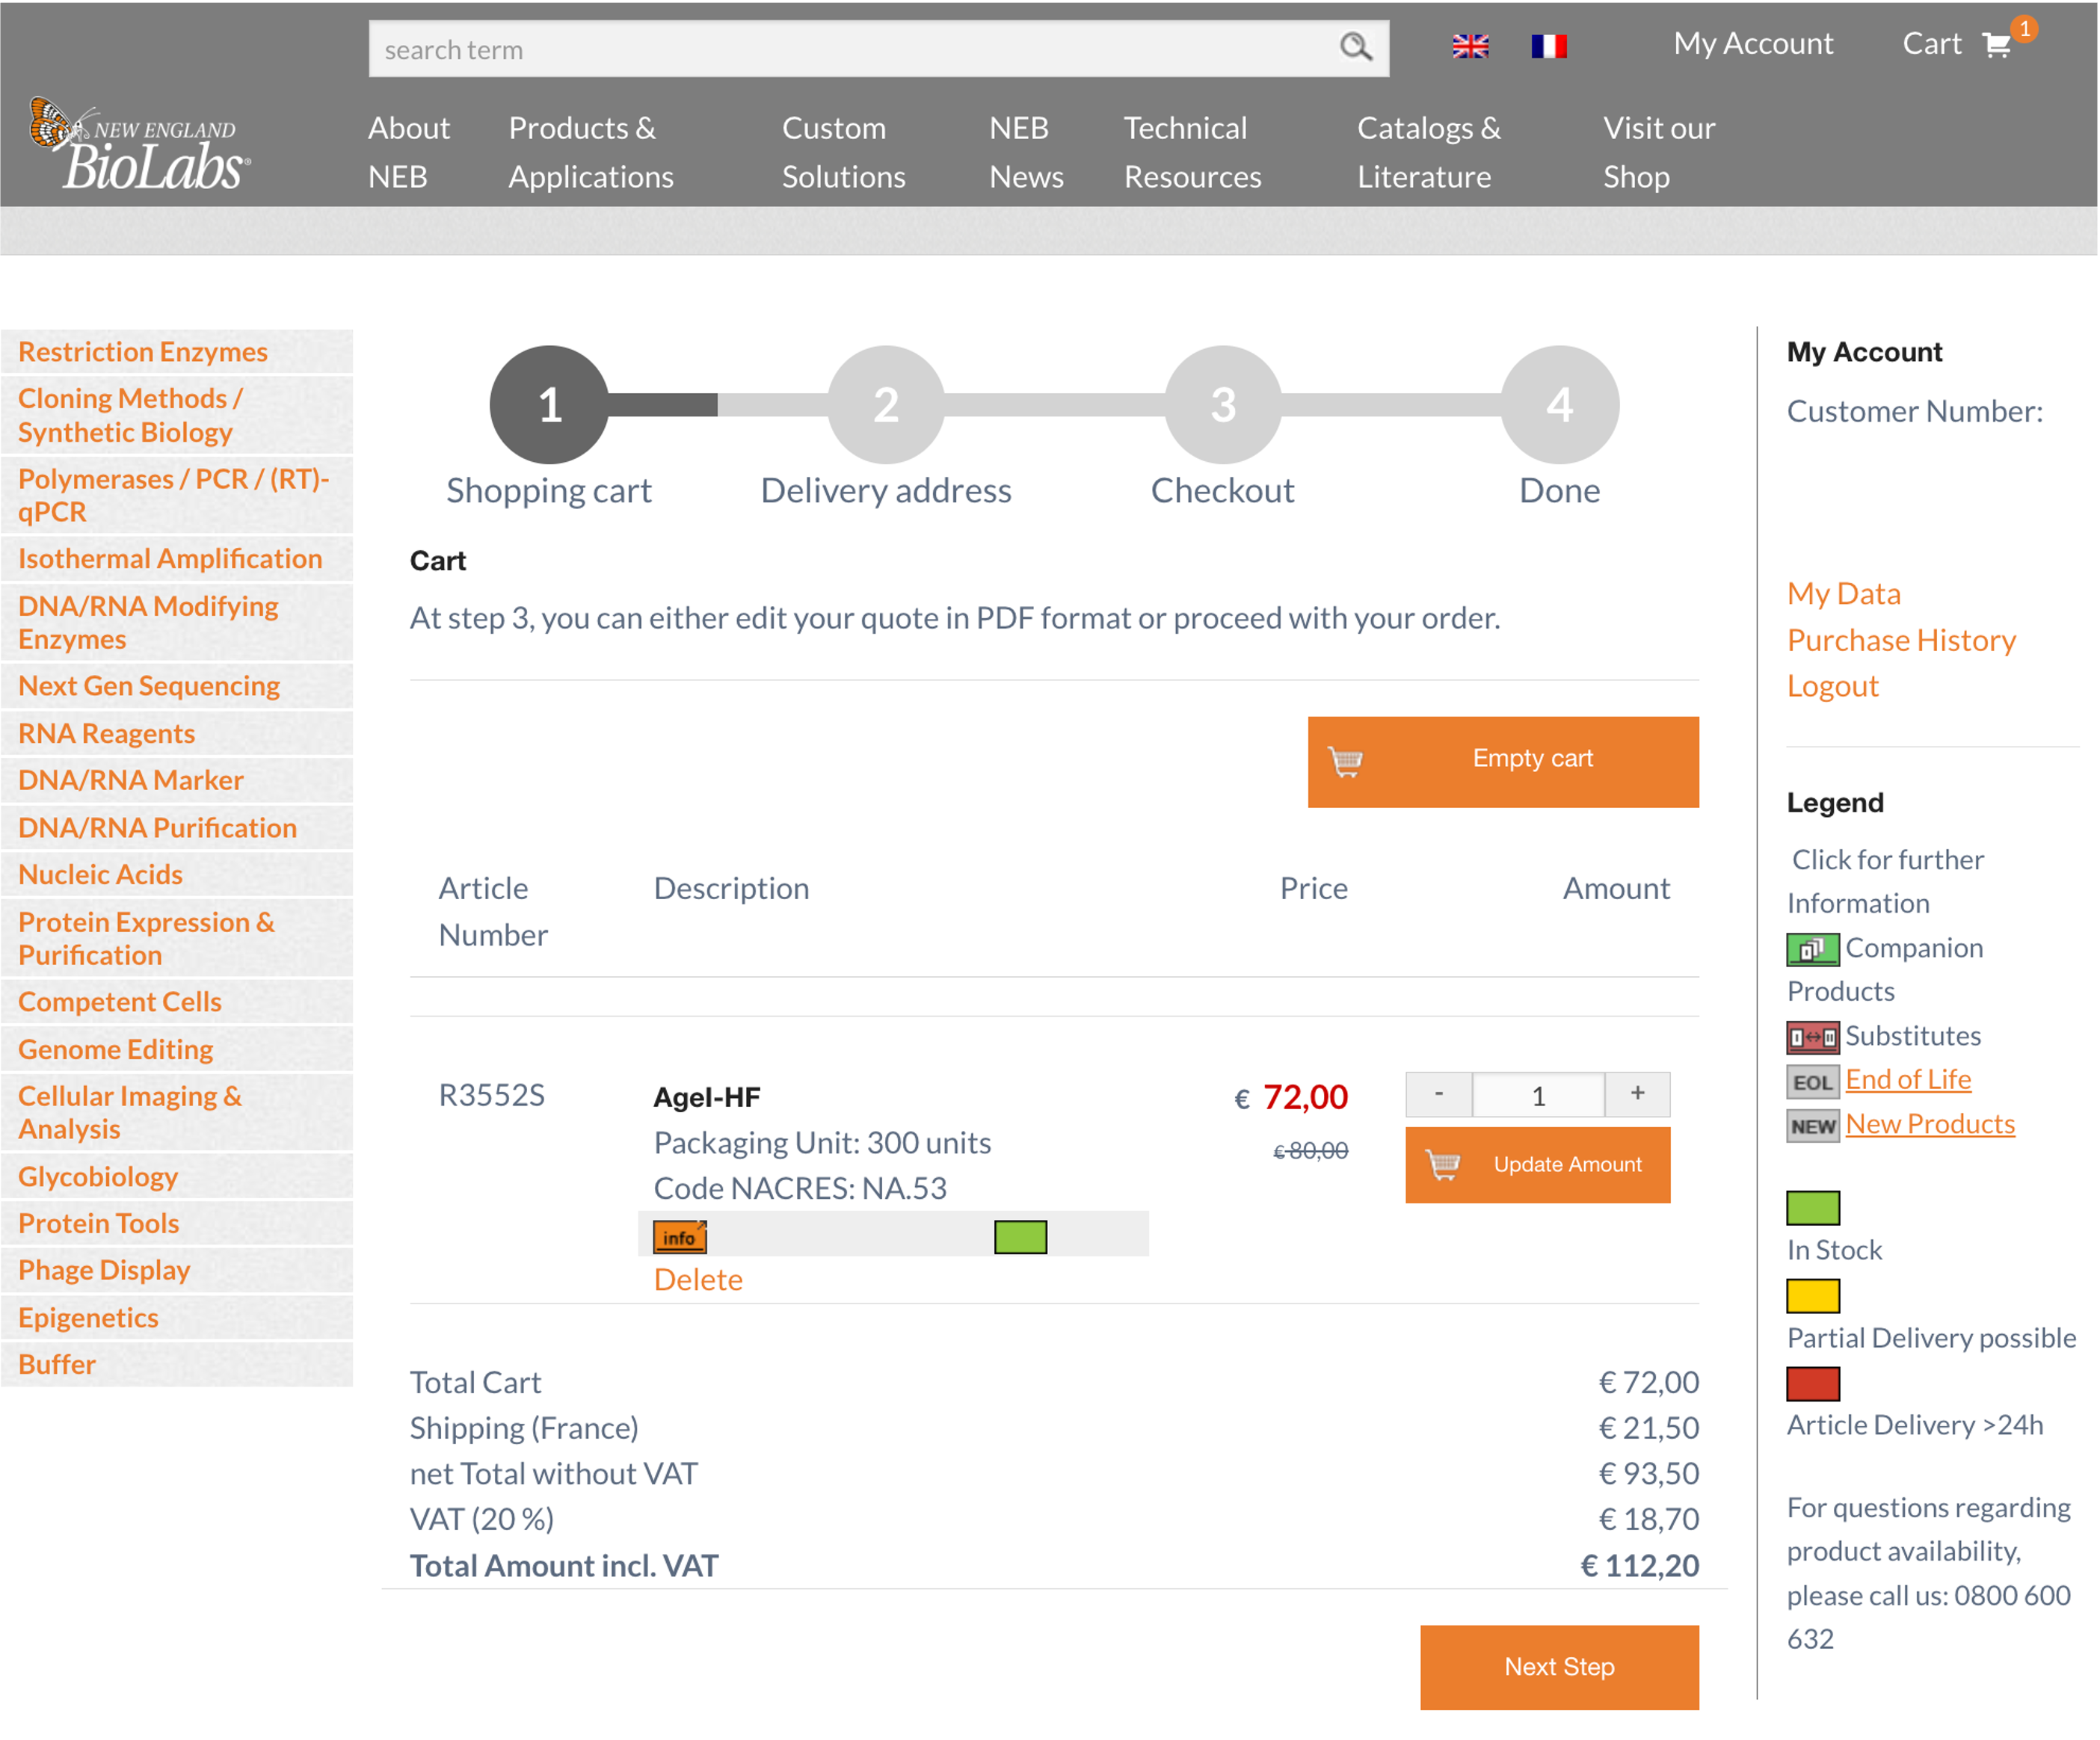The height and width of the screenshot is (1740, 2100).
Task: Click the green In Stock legend swatch
Action: coord(1812,1208)
